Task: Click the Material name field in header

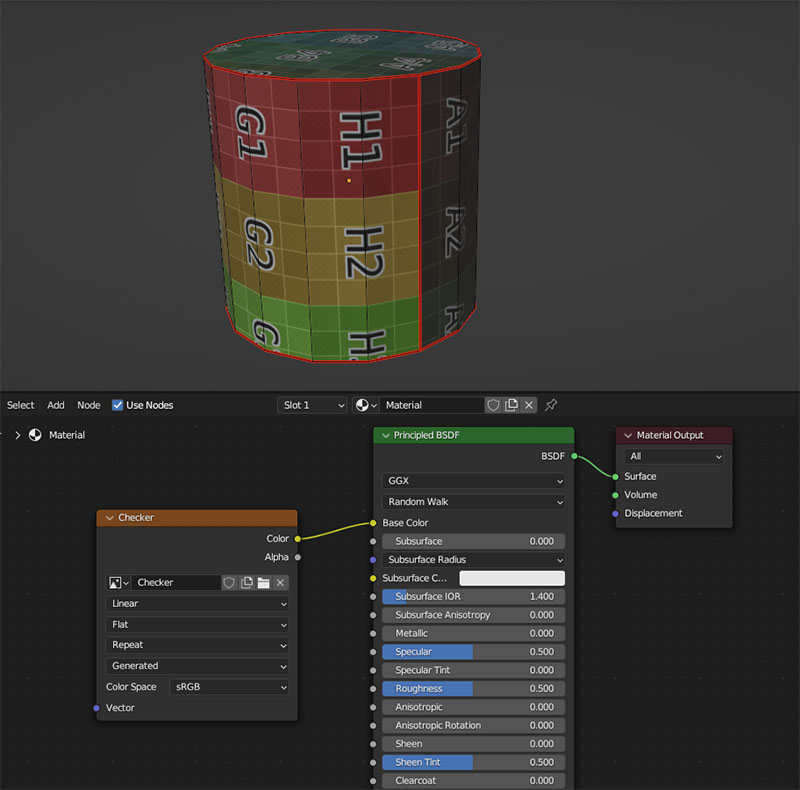Action: pos(432,405)
